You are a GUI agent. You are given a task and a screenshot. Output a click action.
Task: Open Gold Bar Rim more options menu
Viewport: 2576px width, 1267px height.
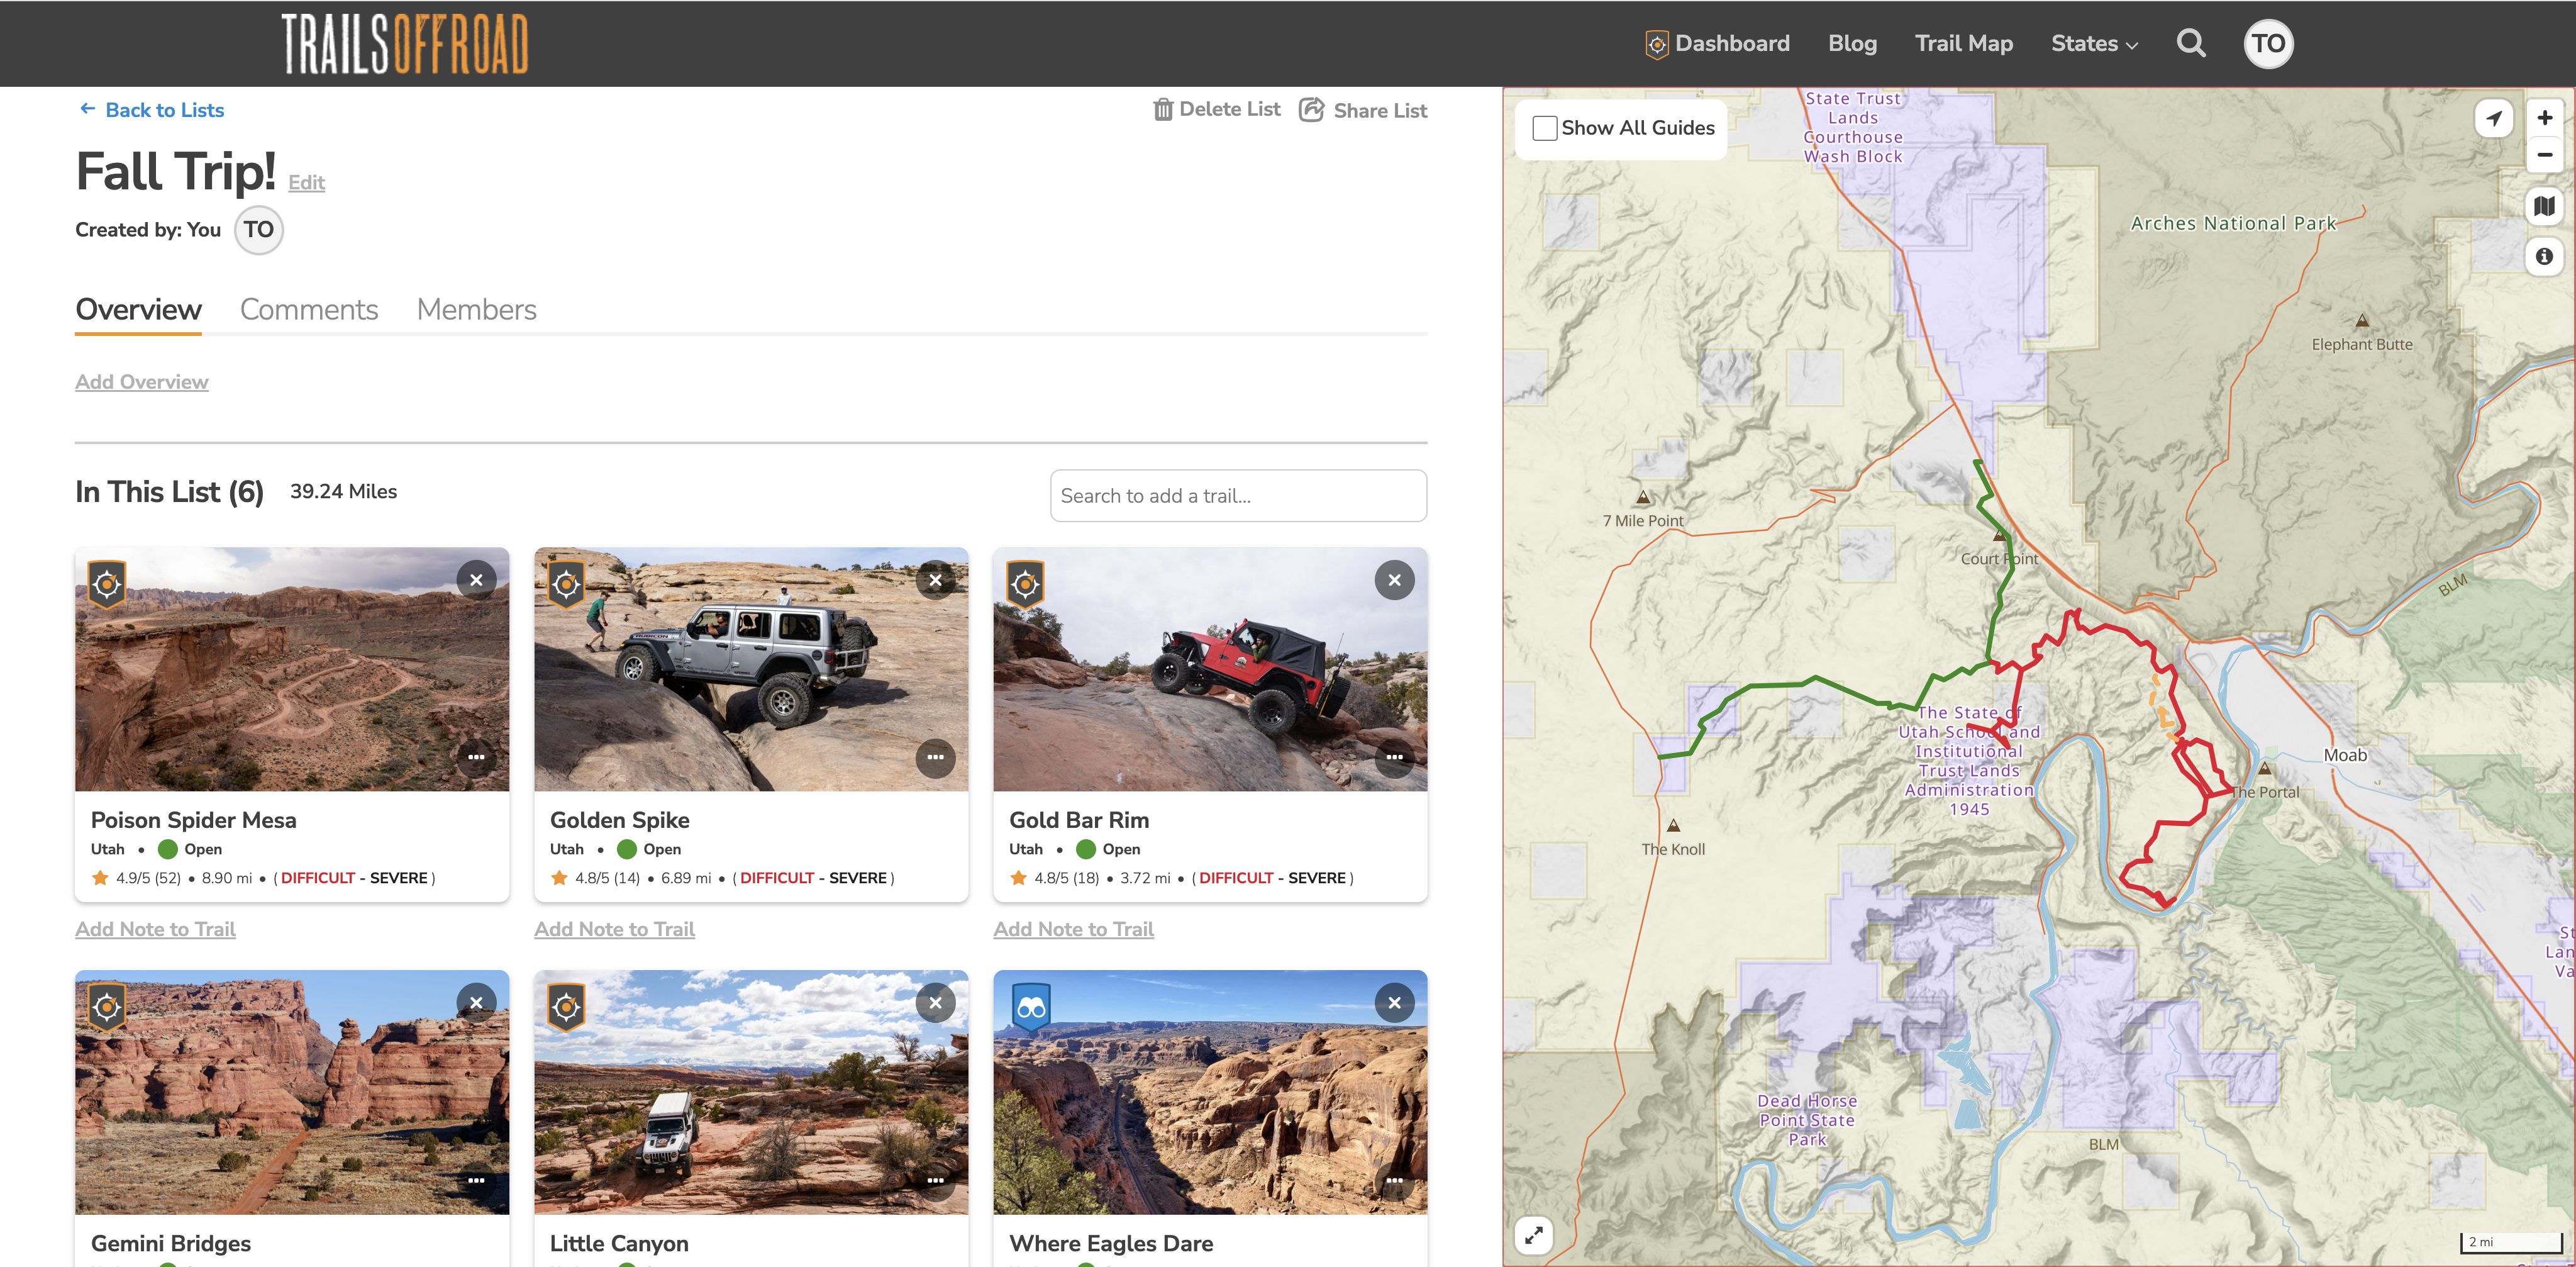[1394, 757]
